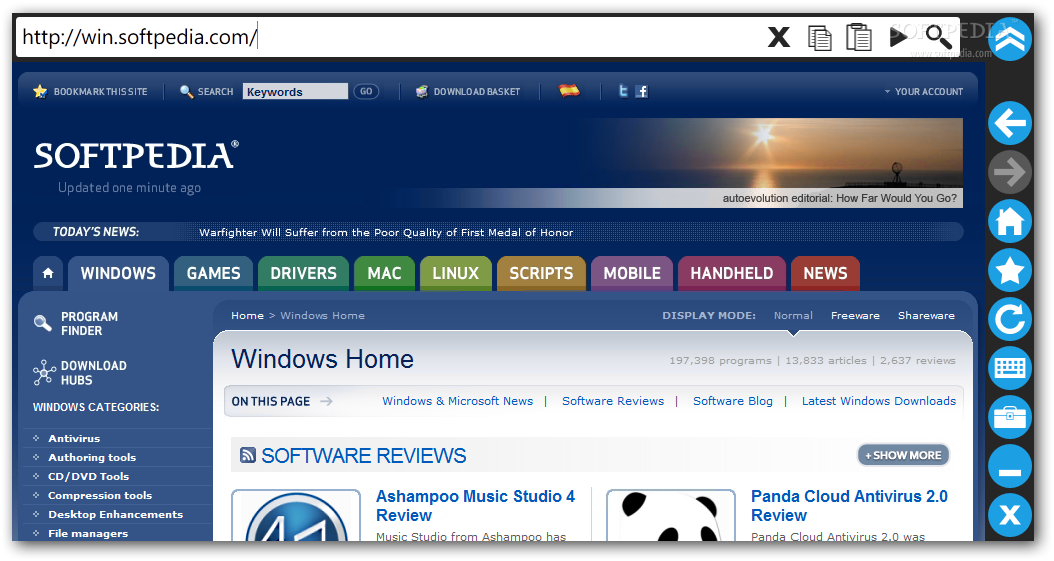Open Program Finder

76,324
